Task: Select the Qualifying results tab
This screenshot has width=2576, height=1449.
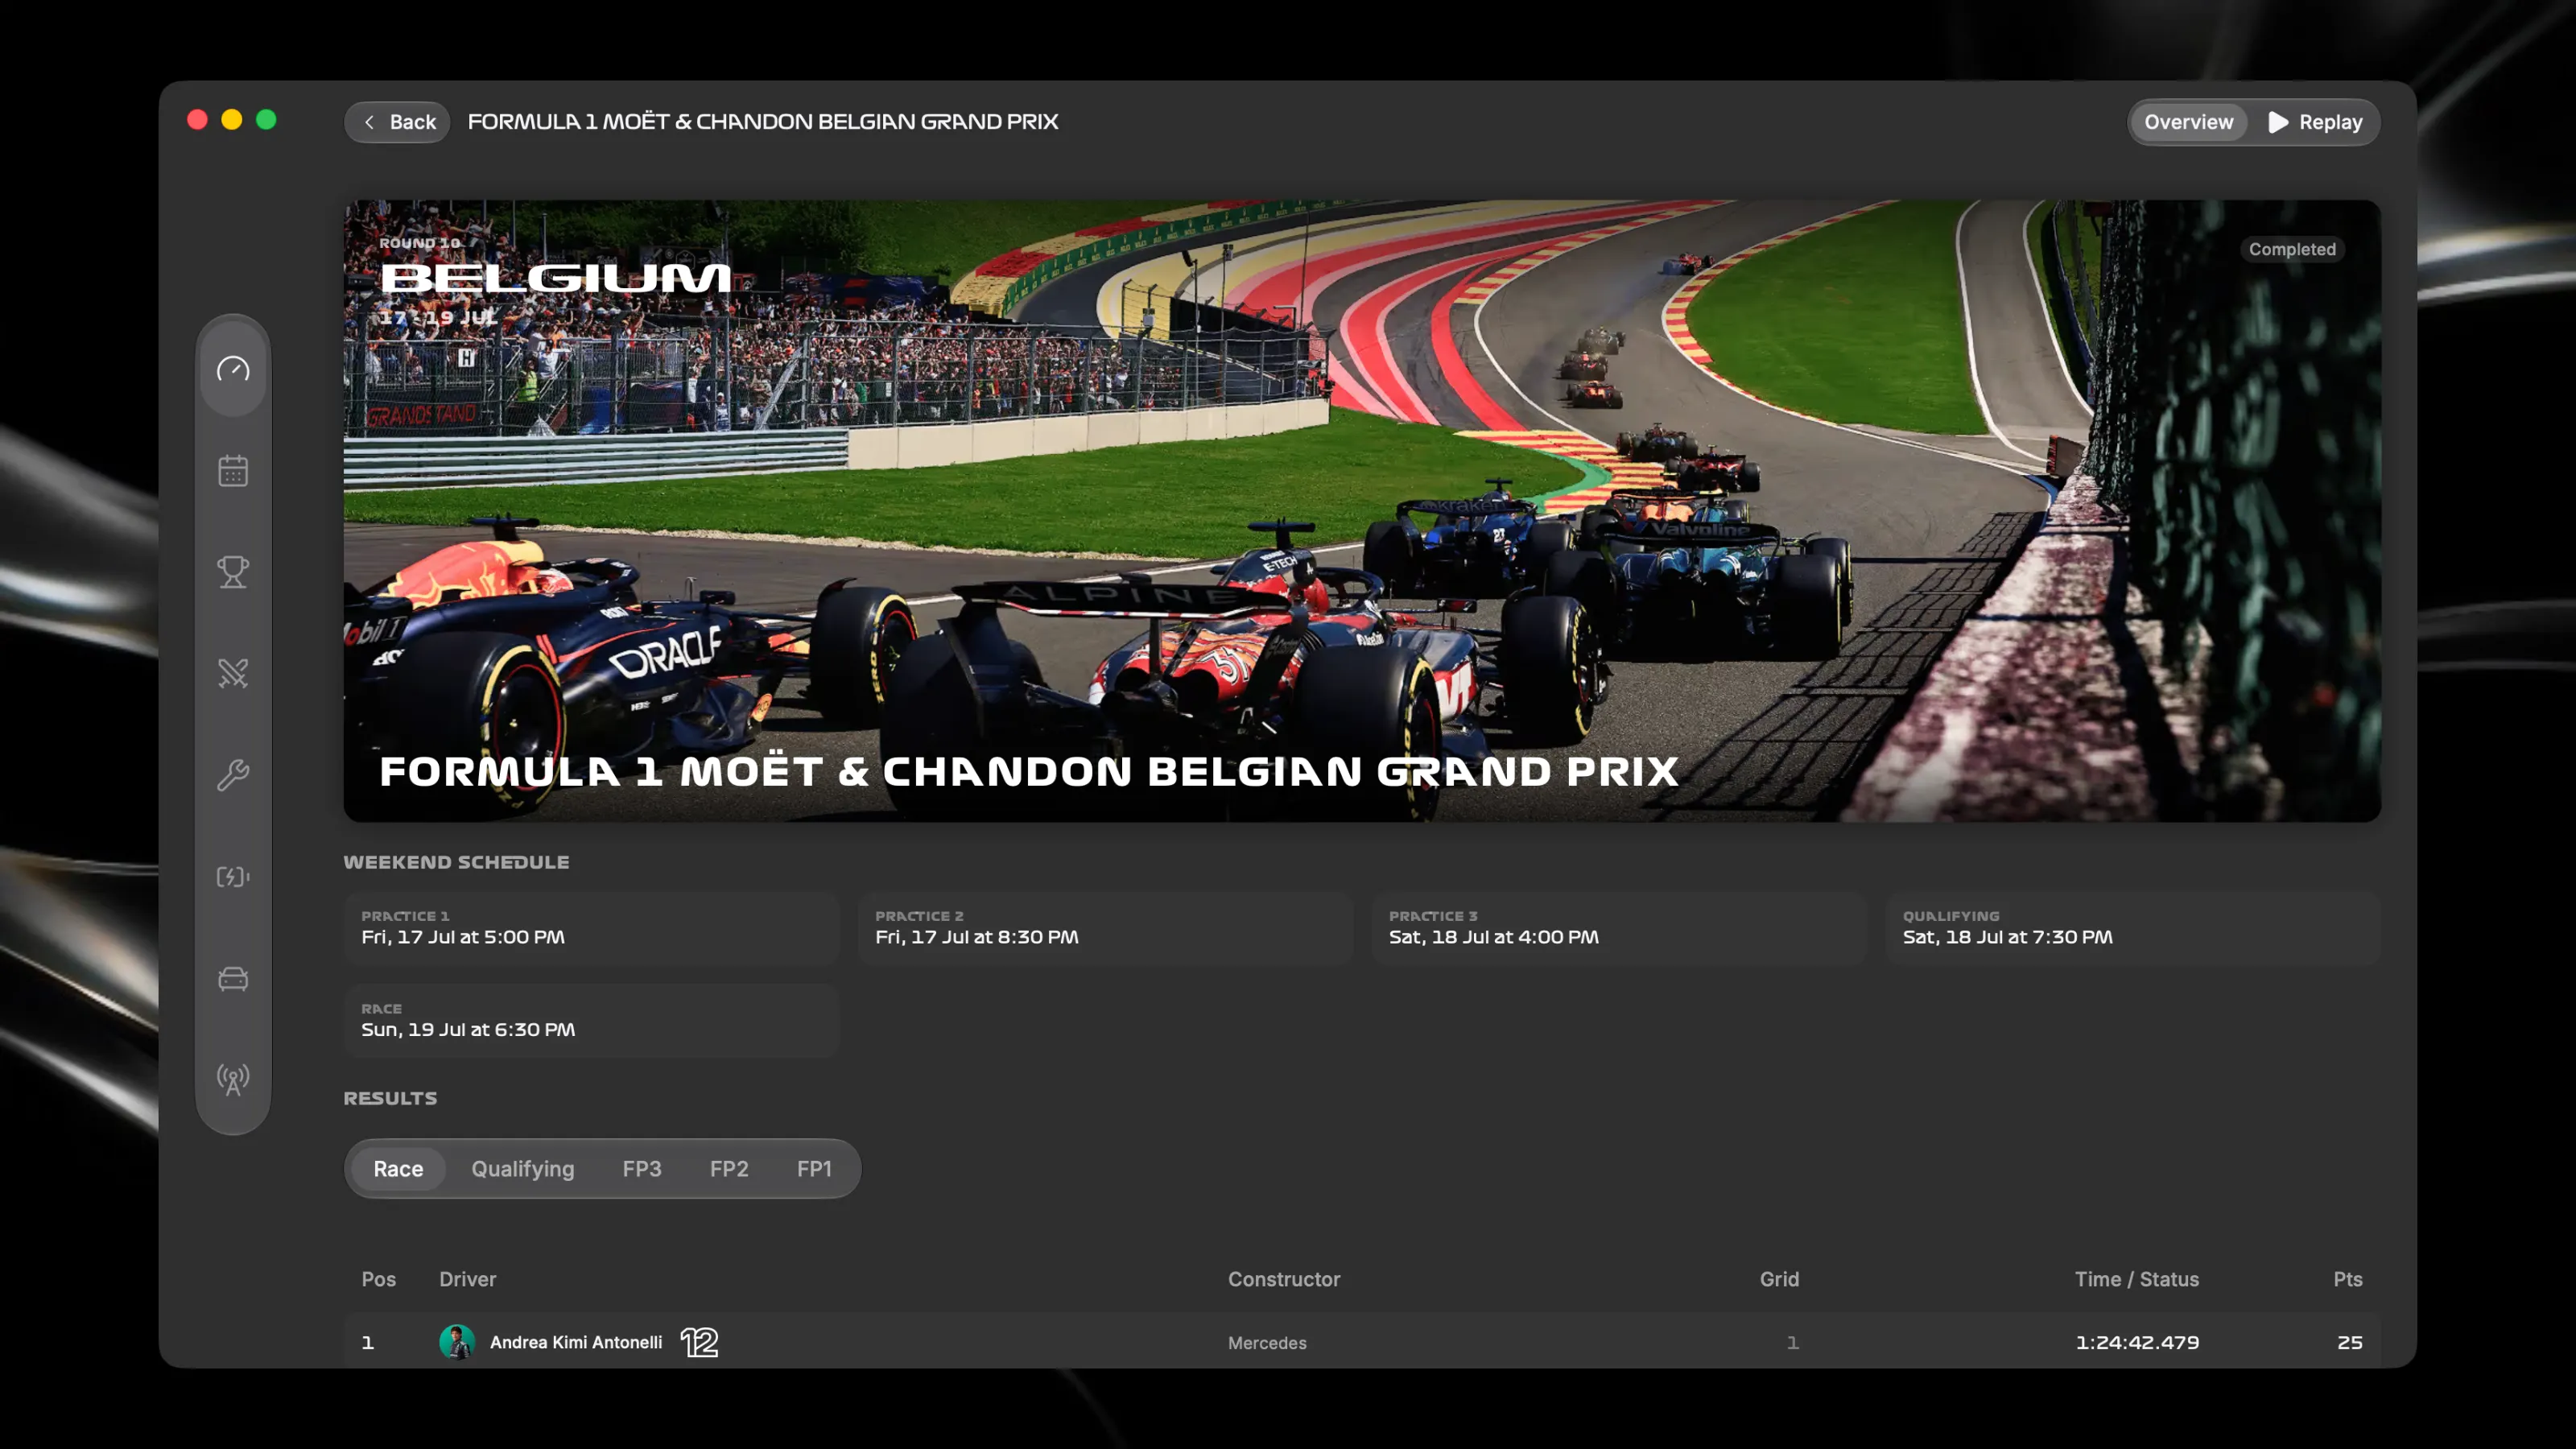Action: pos(523,1168)
